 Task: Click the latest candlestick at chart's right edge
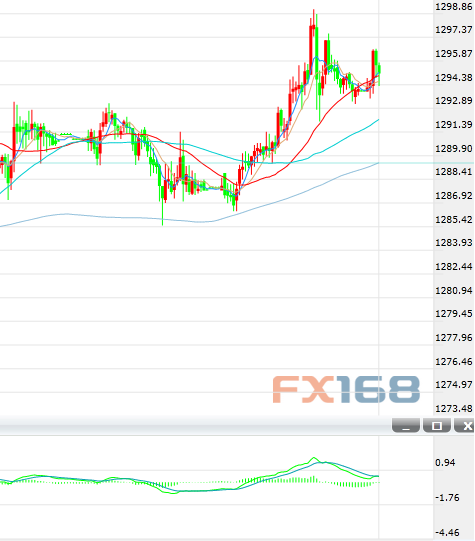pyautogui.click(x=379, y=72)
